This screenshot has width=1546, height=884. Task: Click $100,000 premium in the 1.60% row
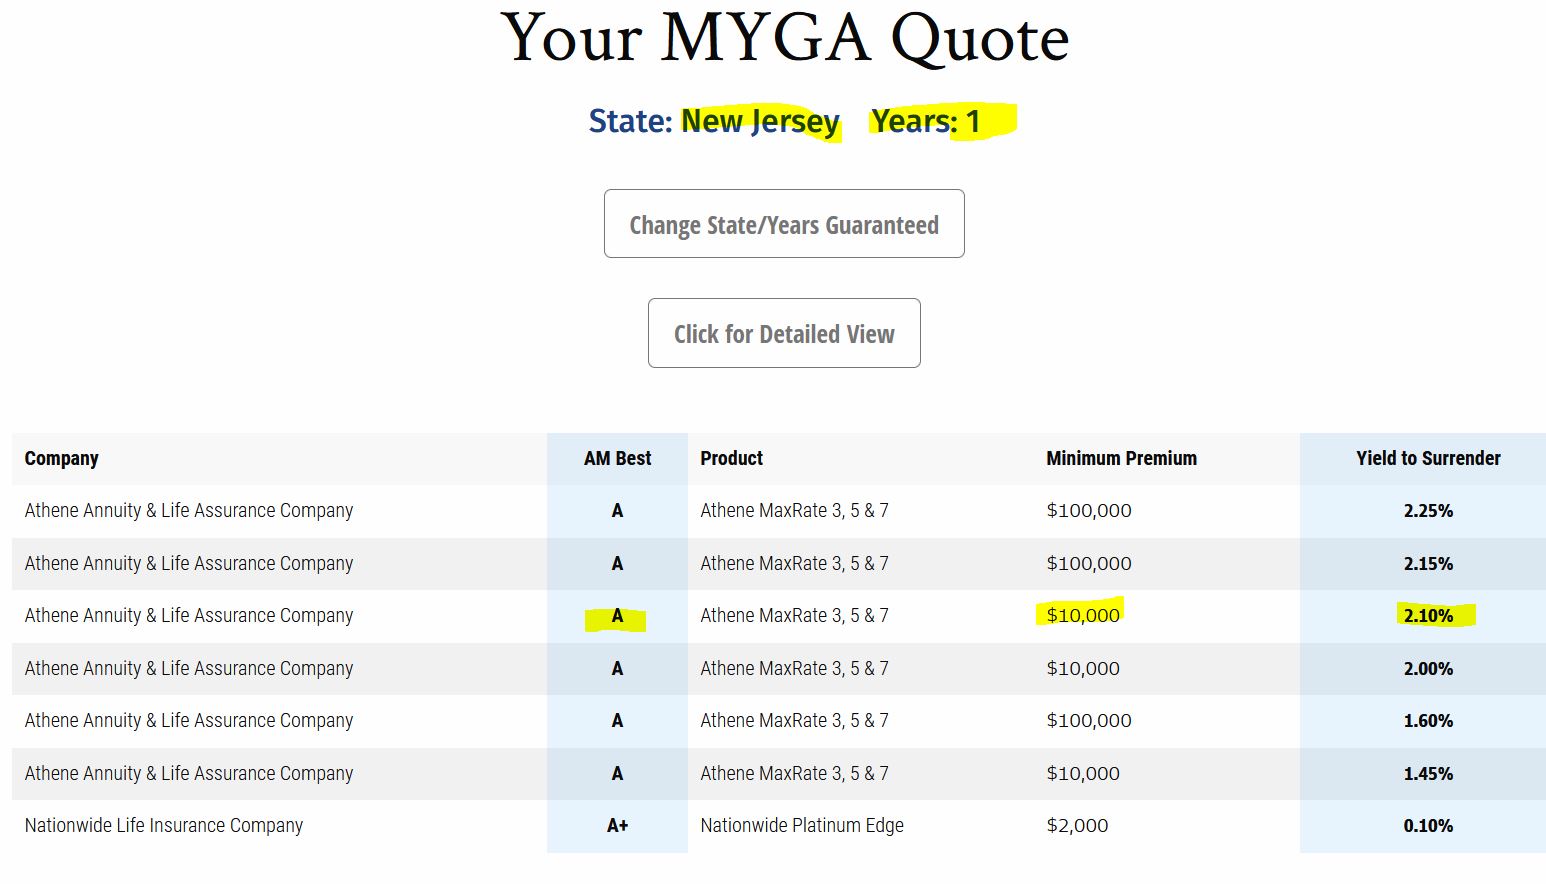pyautogui.click(x=1089, y=721)
